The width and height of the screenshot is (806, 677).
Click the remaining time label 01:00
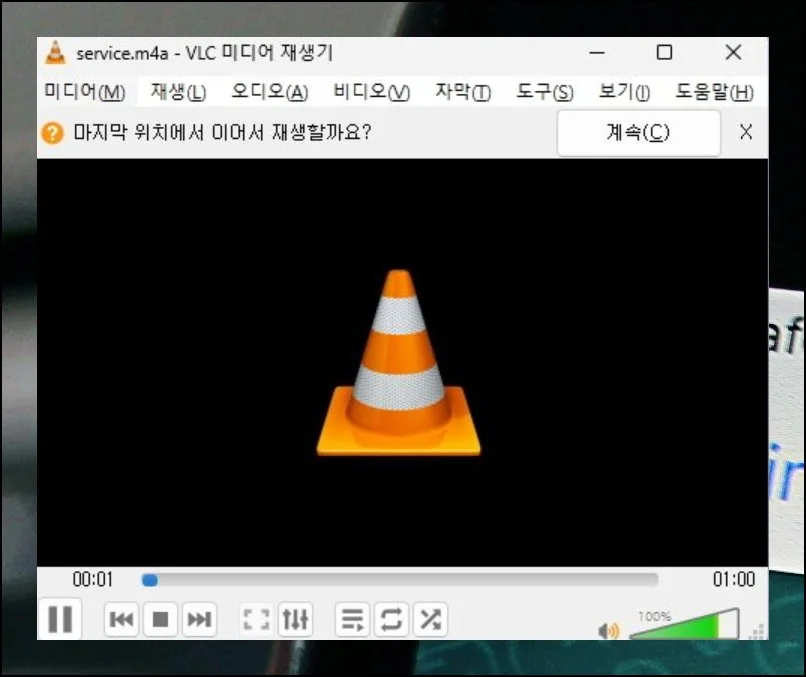click(734, 579)
